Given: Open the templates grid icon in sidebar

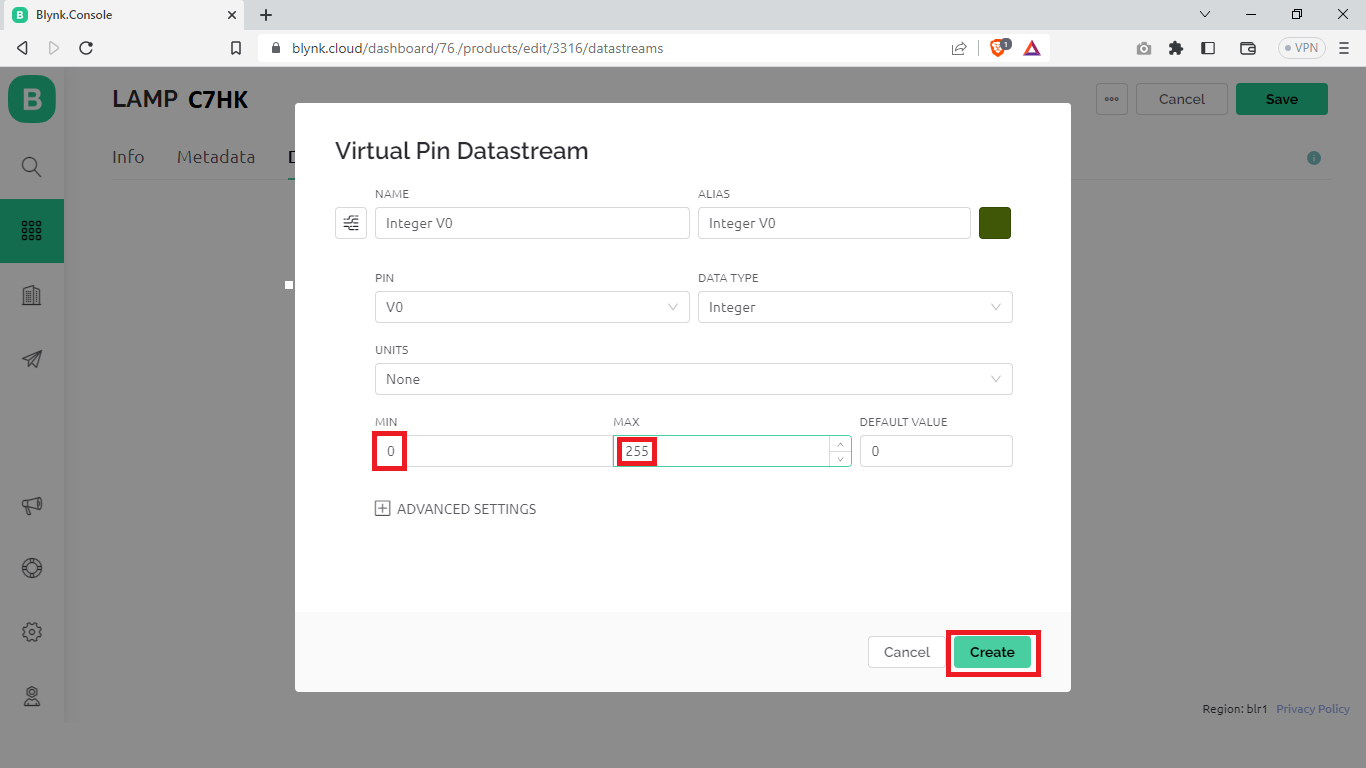Looking at the screenshot, I should (x=32, y=231).
